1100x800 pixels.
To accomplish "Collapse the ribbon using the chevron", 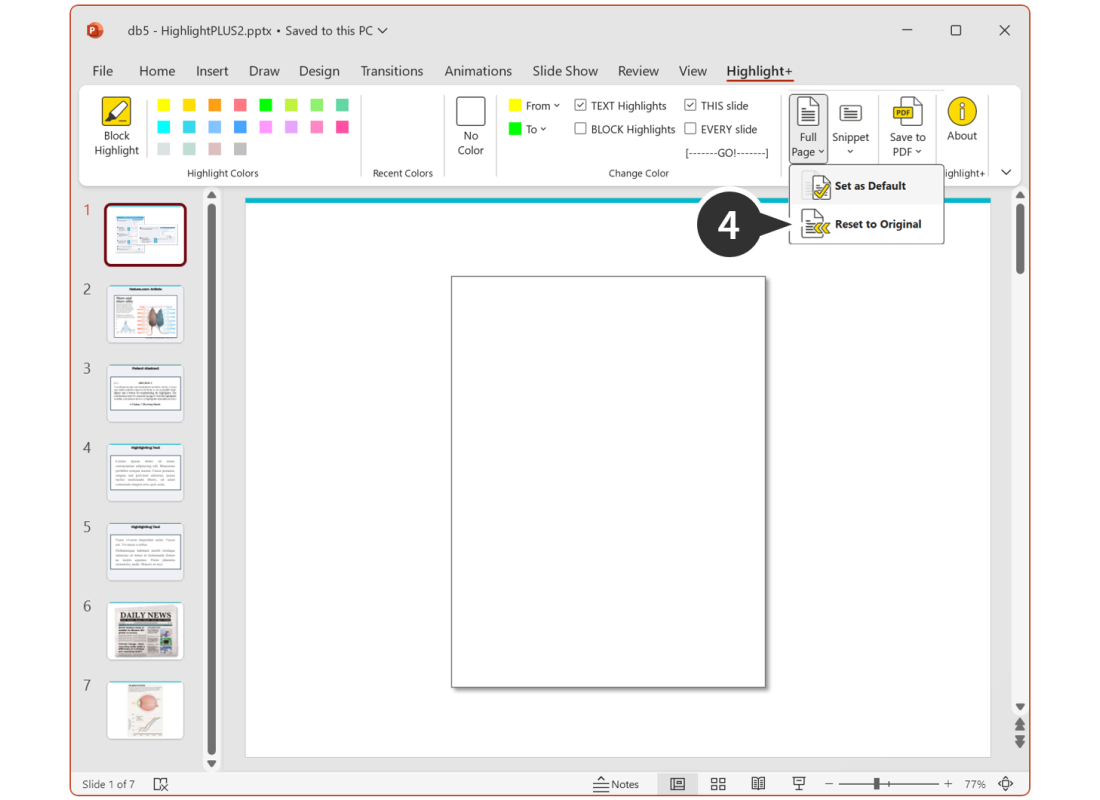I will [x=1006, y=172].
